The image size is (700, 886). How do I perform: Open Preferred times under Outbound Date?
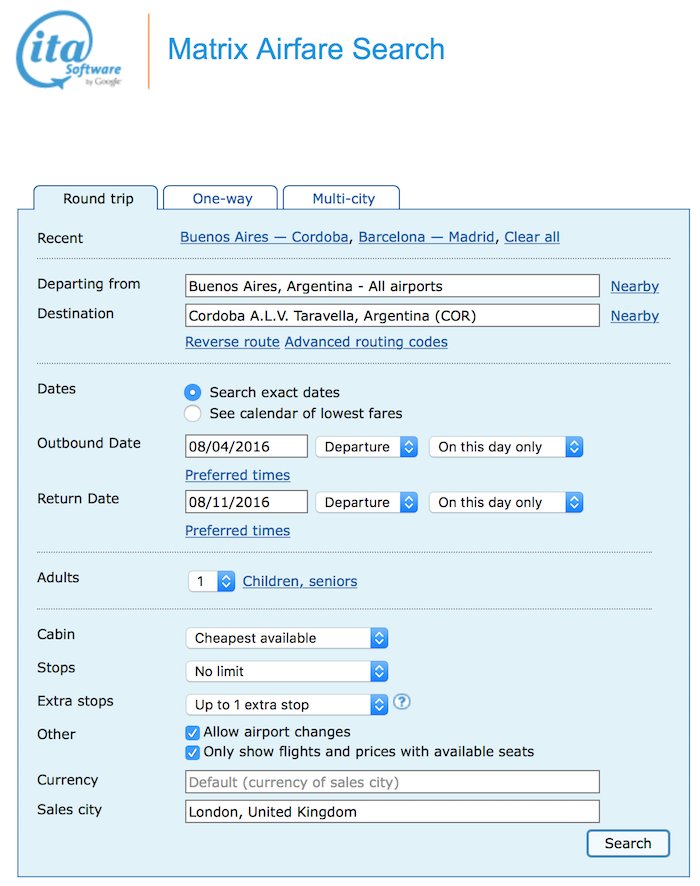(237, 475)
